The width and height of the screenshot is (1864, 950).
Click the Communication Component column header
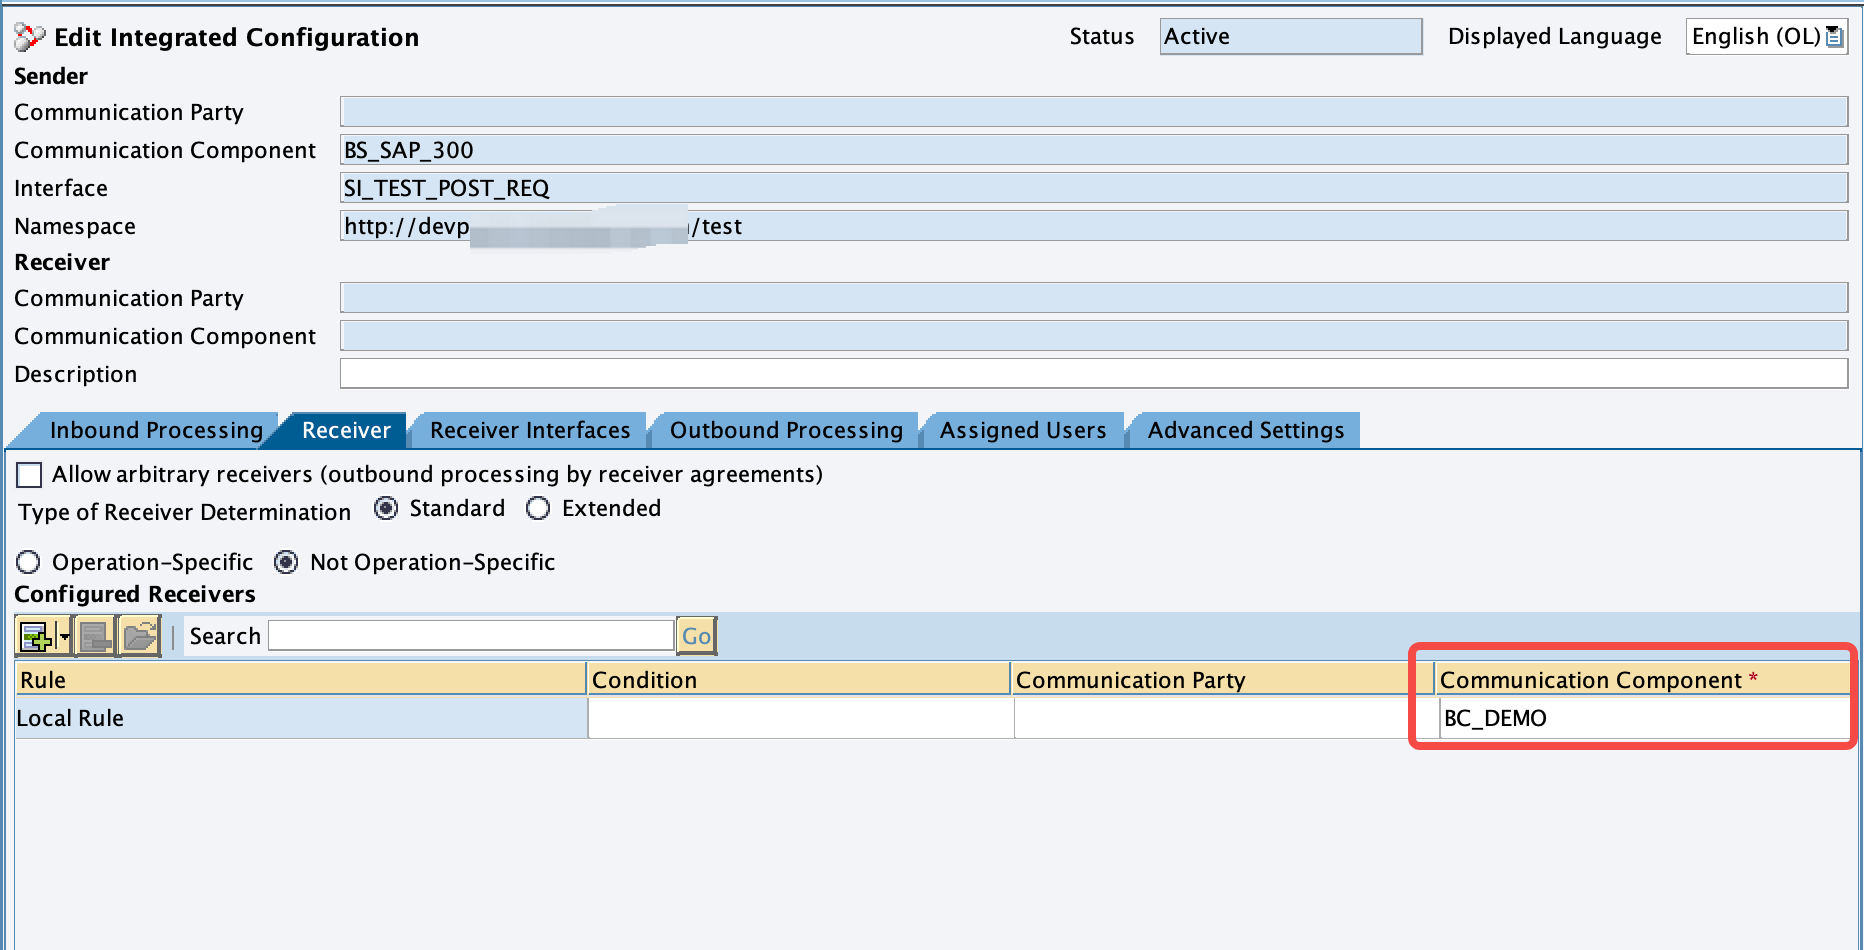pos(1643,680)
